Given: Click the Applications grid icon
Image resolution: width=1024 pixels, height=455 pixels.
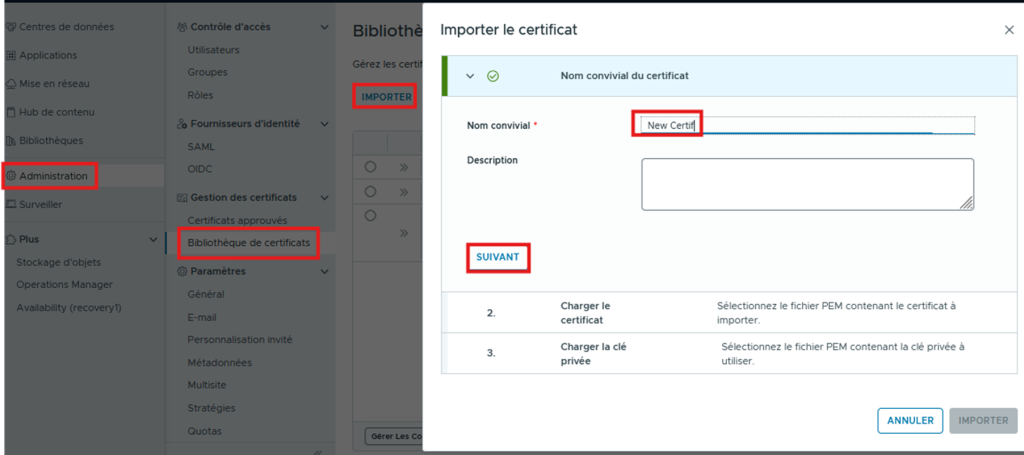Looking at the screenshot, I should click(x=11, y=55).
